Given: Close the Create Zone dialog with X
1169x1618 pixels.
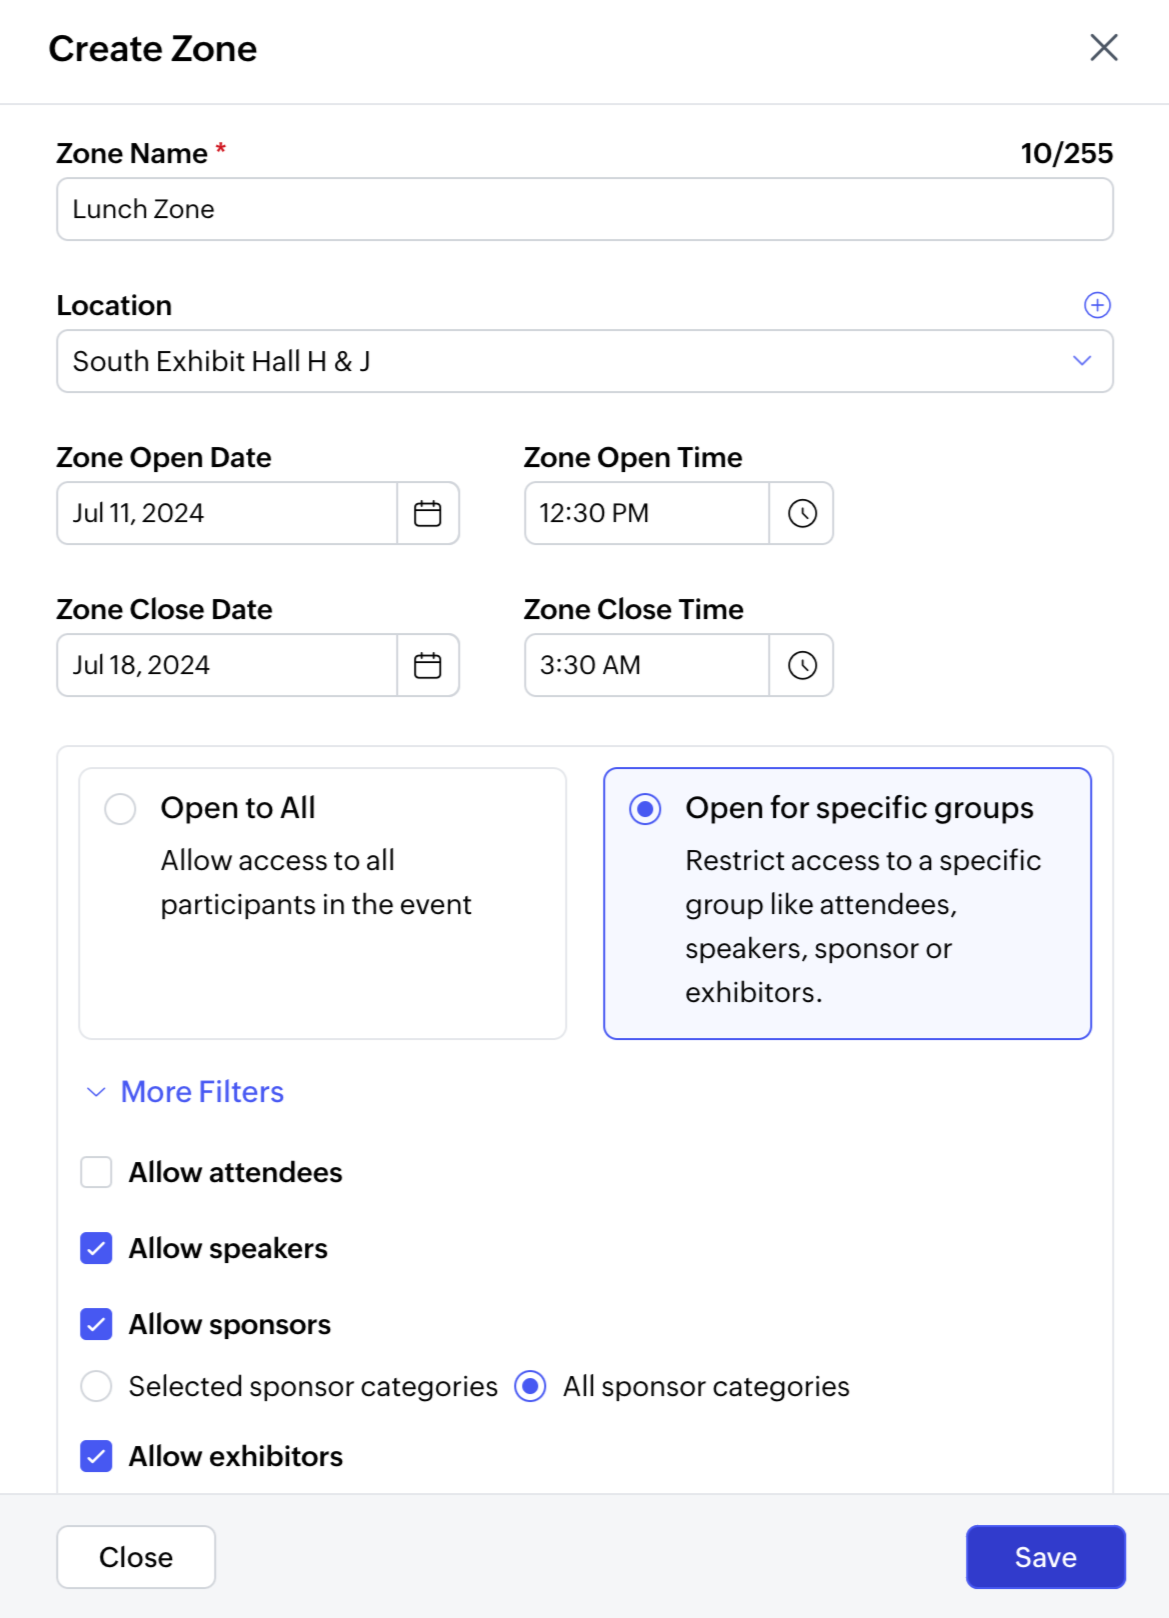Looking at the screenshot, I should point(1103,47).
